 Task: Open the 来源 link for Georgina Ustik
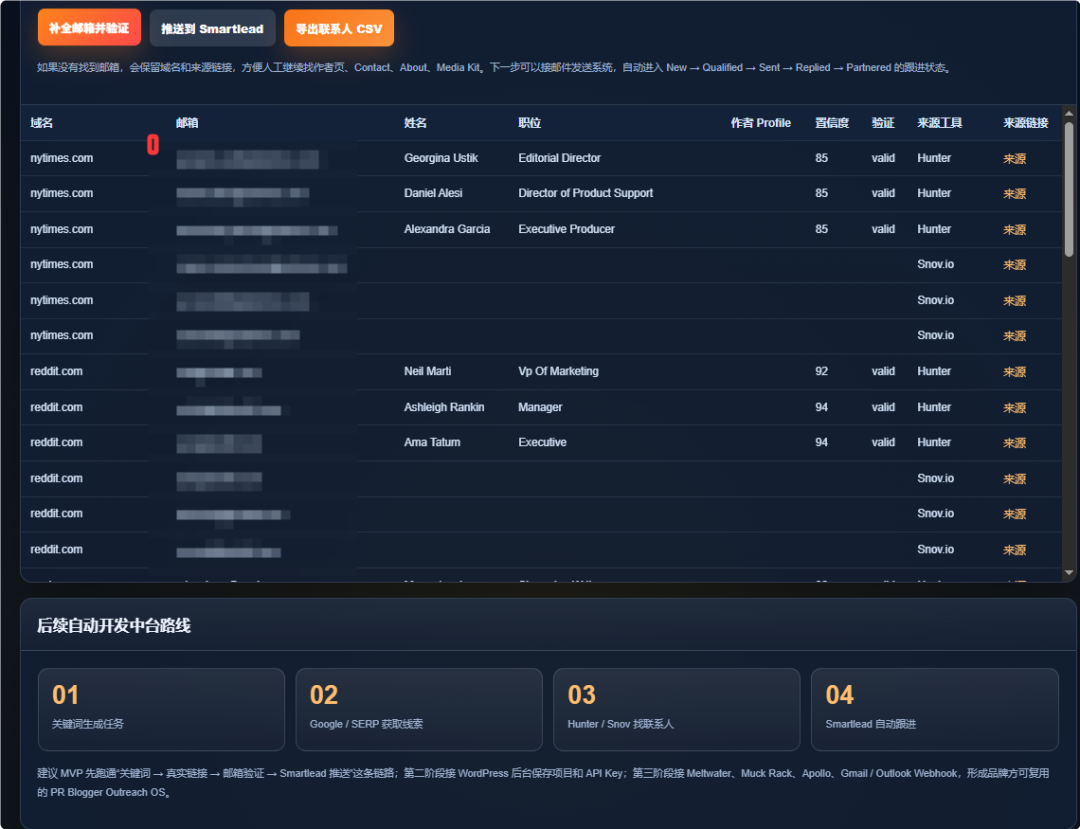tap(1015, 158)
